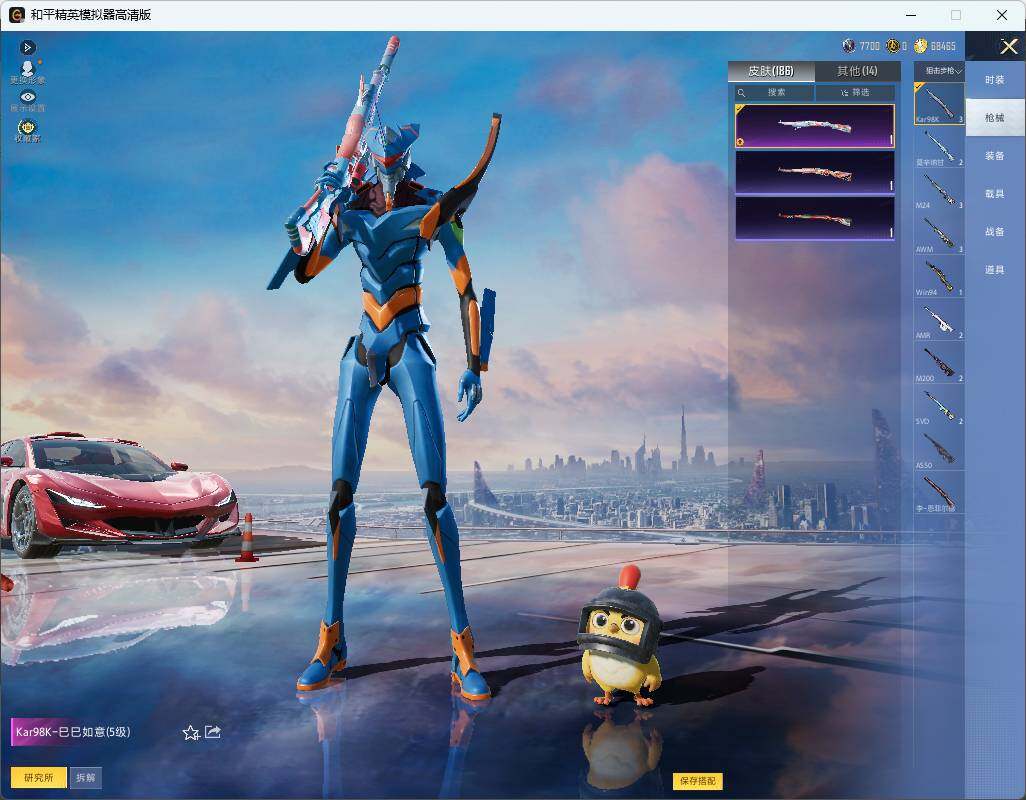Share the skin using the share icon
Image resolution: width=1026 pixels, height=800 pixels.
click(213, 732)
